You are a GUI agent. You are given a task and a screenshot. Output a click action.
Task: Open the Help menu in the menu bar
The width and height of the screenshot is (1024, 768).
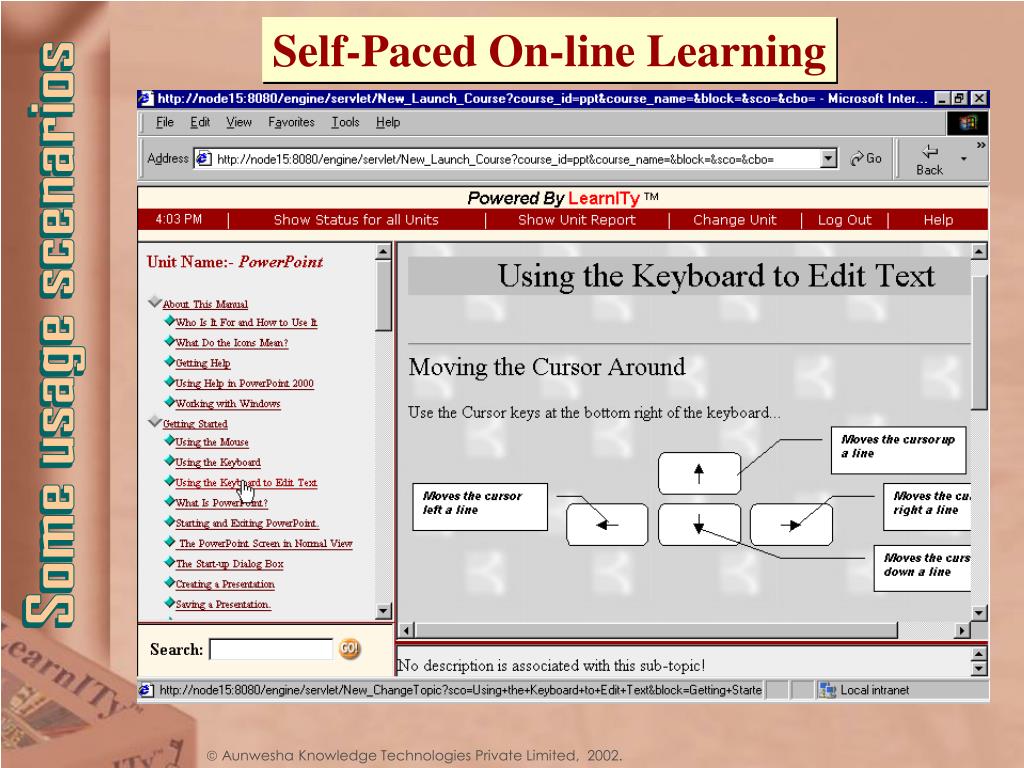click(388, 122)
